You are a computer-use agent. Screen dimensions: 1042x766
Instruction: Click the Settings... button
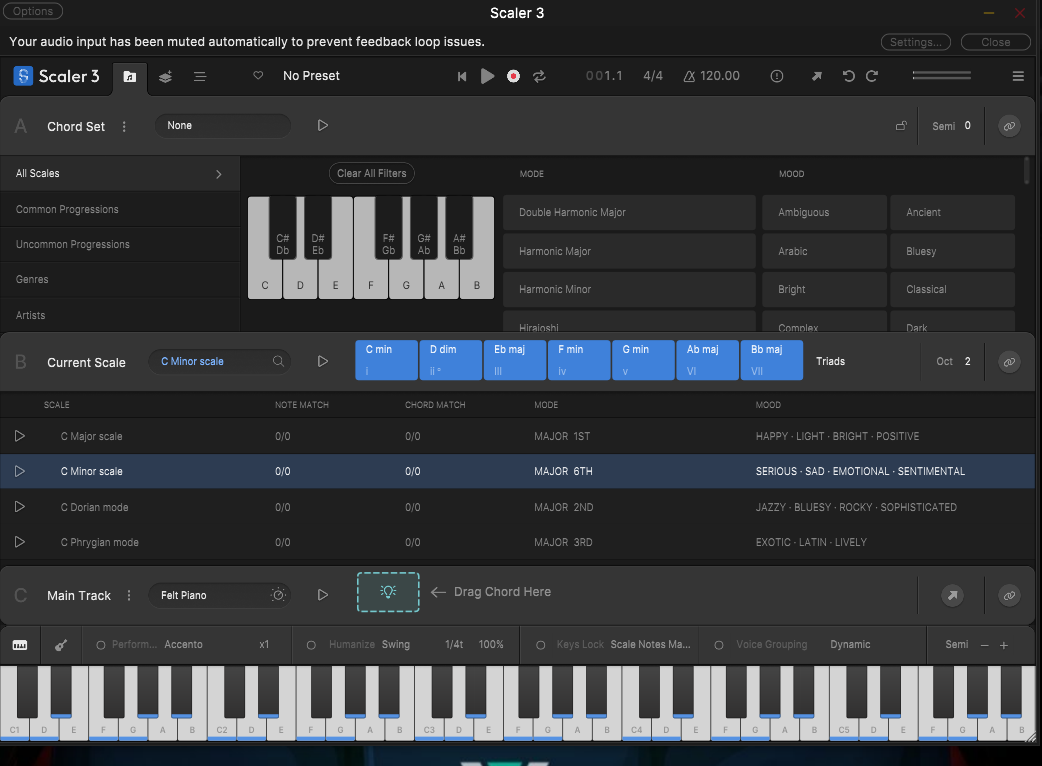point(916,42)
